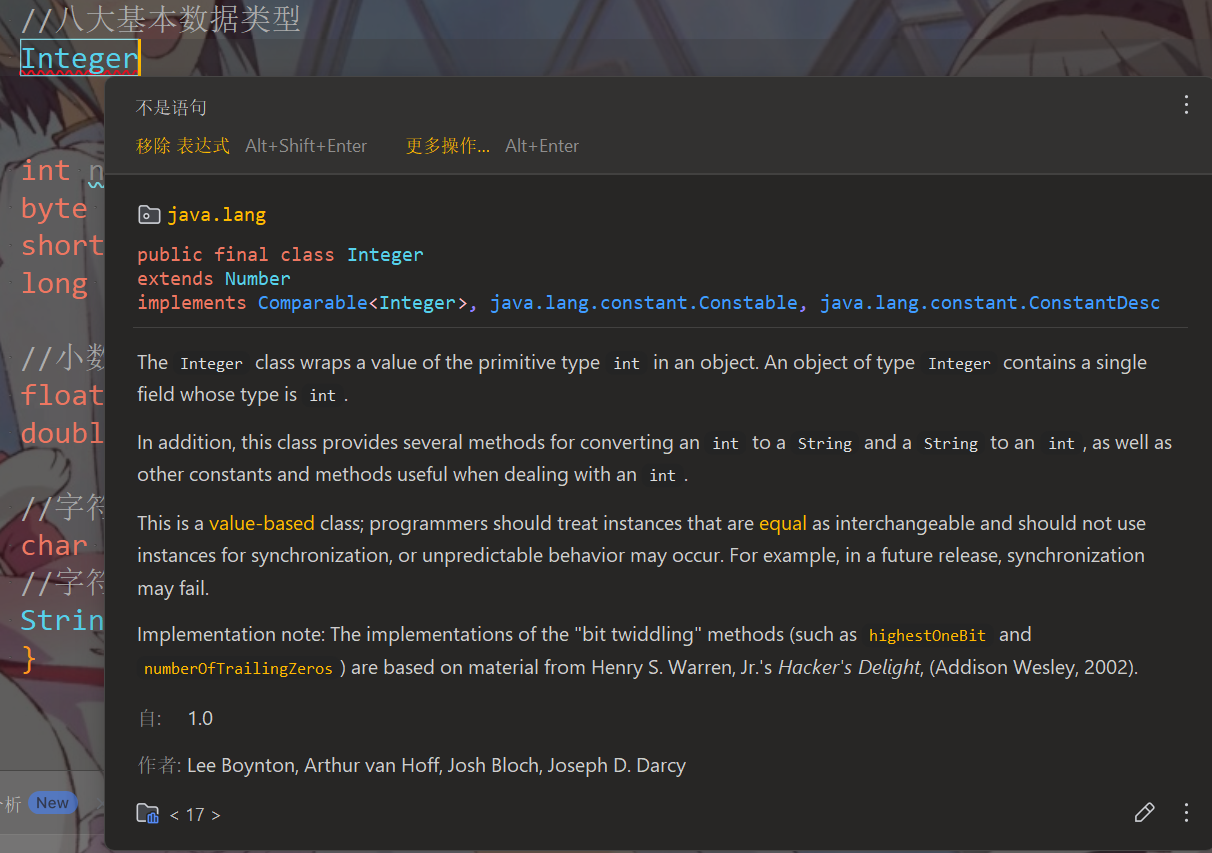
Task: Apply the 移除 表达式 quick fix
Action: point(183,146)
